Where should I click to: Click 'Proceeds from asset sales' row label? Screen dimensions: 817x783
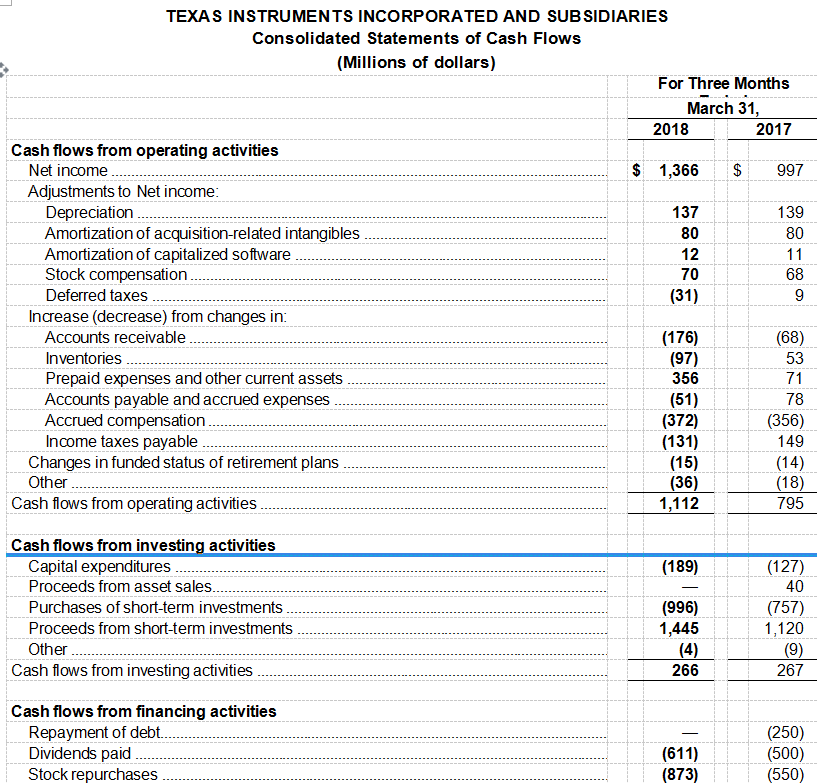[120, 587]
